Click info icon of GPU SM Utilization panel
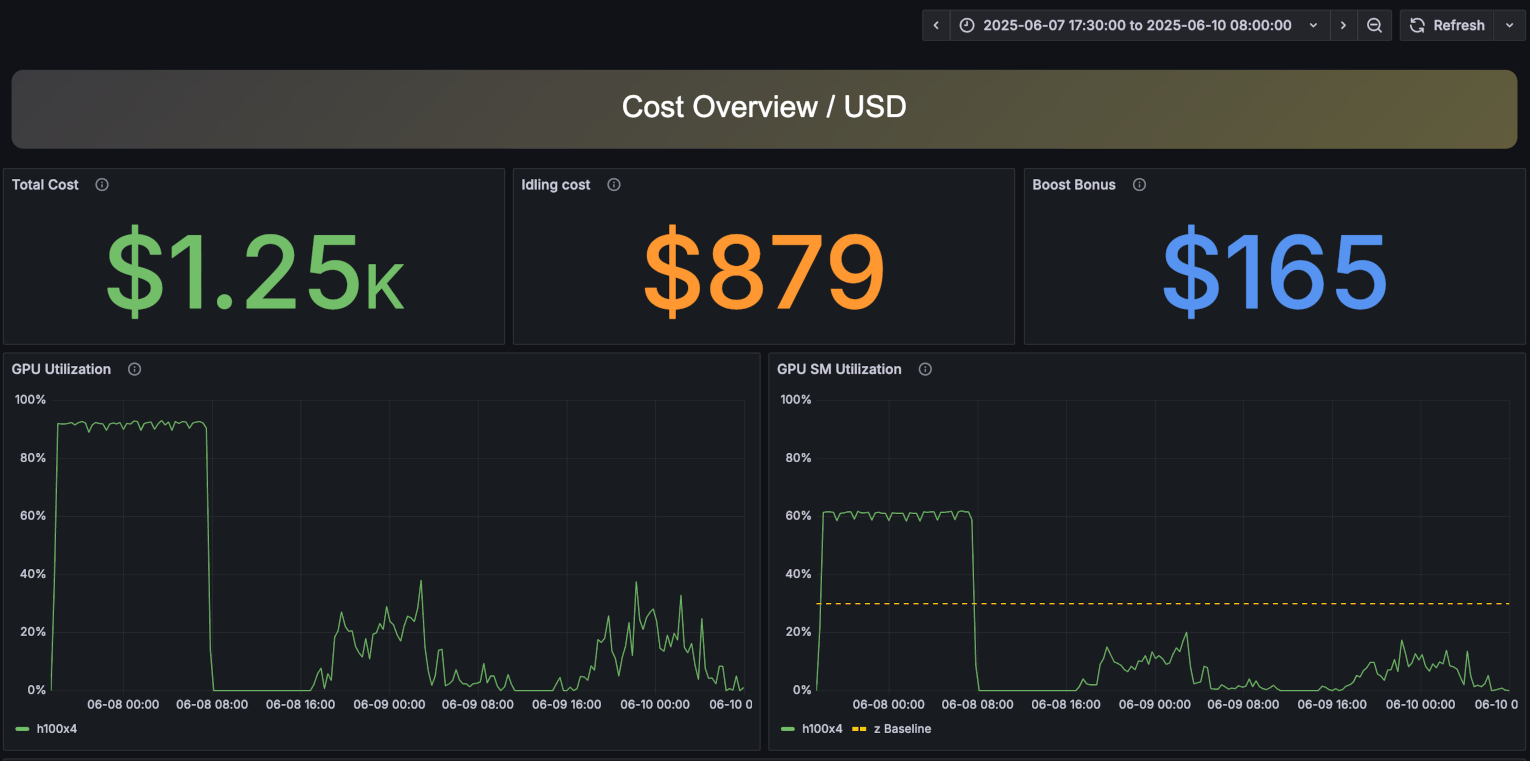This screenshot has width=1530, height=761. point(925,369)
